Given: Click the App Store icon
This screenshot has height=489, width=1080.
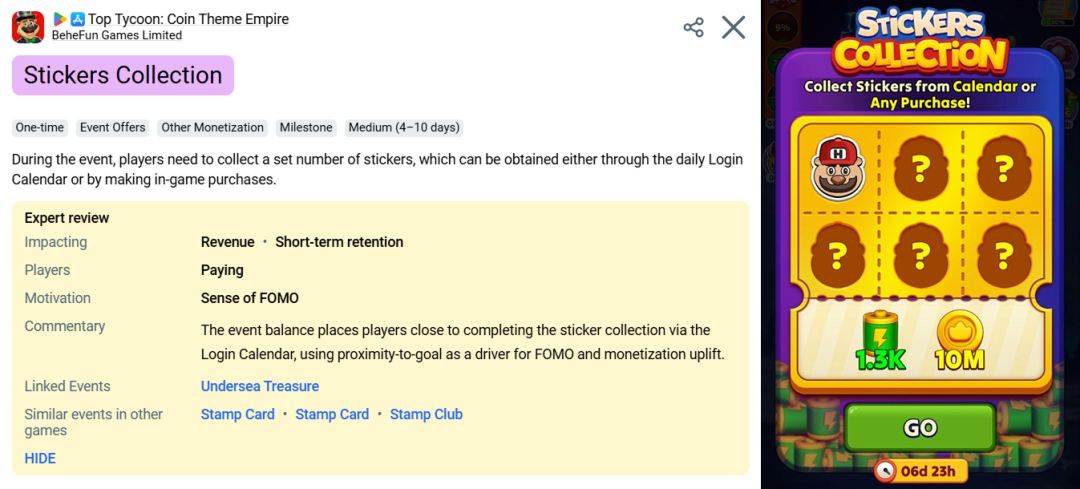Looking at the screenshot, I should point(78,19).
